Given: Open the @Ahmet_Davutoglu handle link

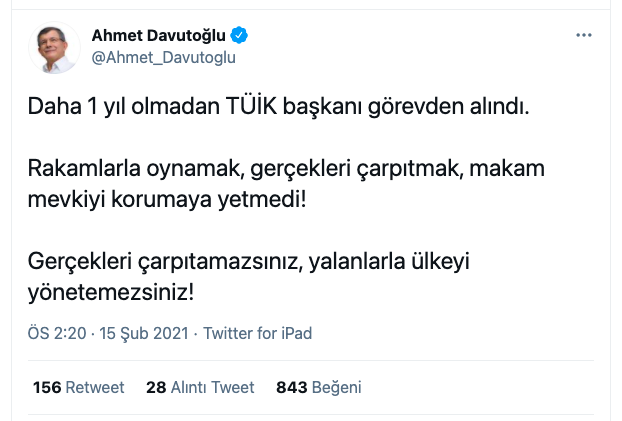Looking at the screenshot, I should tap(164, 57).
